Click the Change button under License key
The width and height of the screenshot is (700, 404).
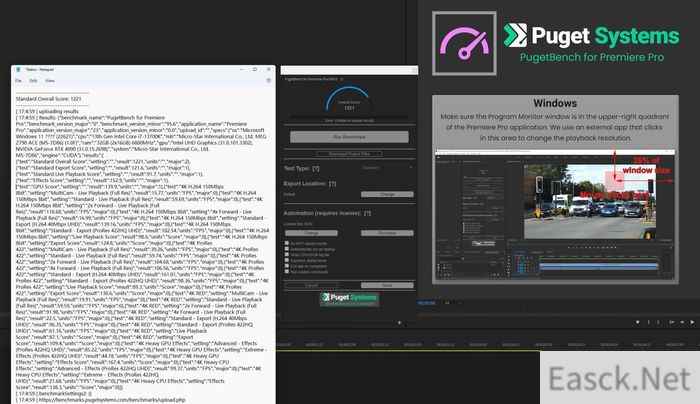pyautogui.click(x=311, y=233)
